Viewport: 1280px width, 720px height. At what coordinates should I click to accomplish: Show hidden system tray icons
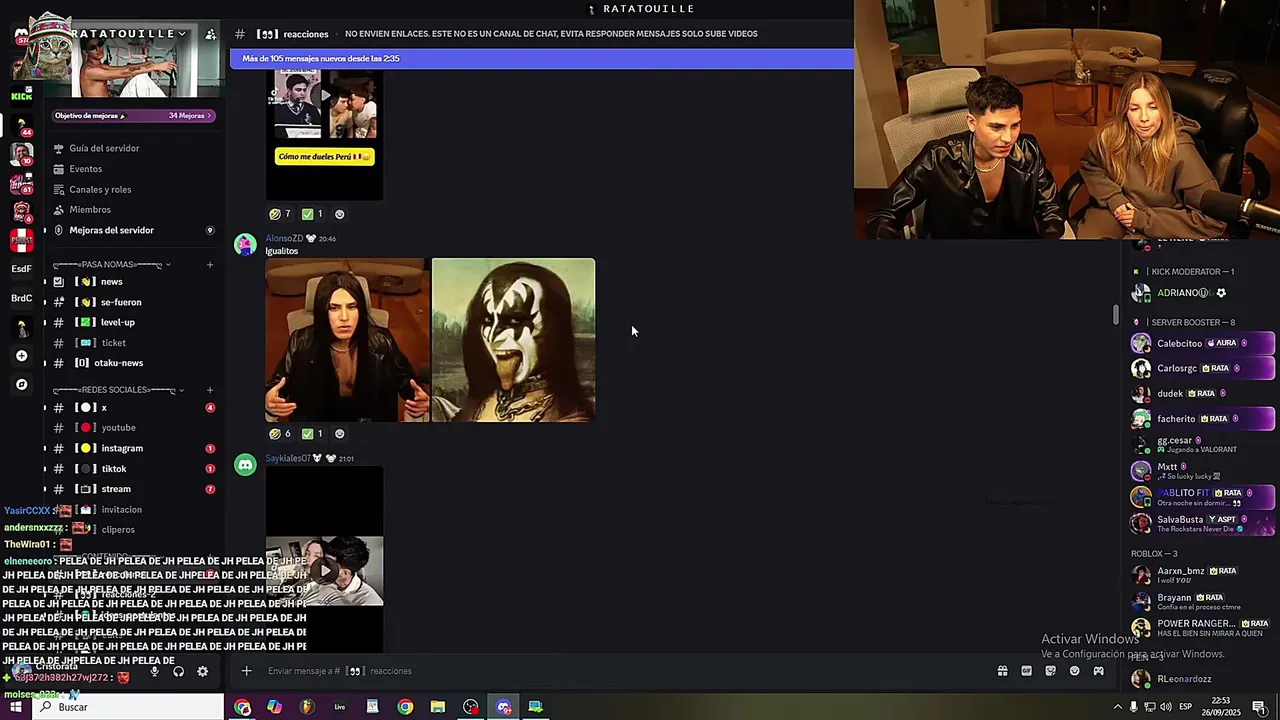click(1117, 707)
